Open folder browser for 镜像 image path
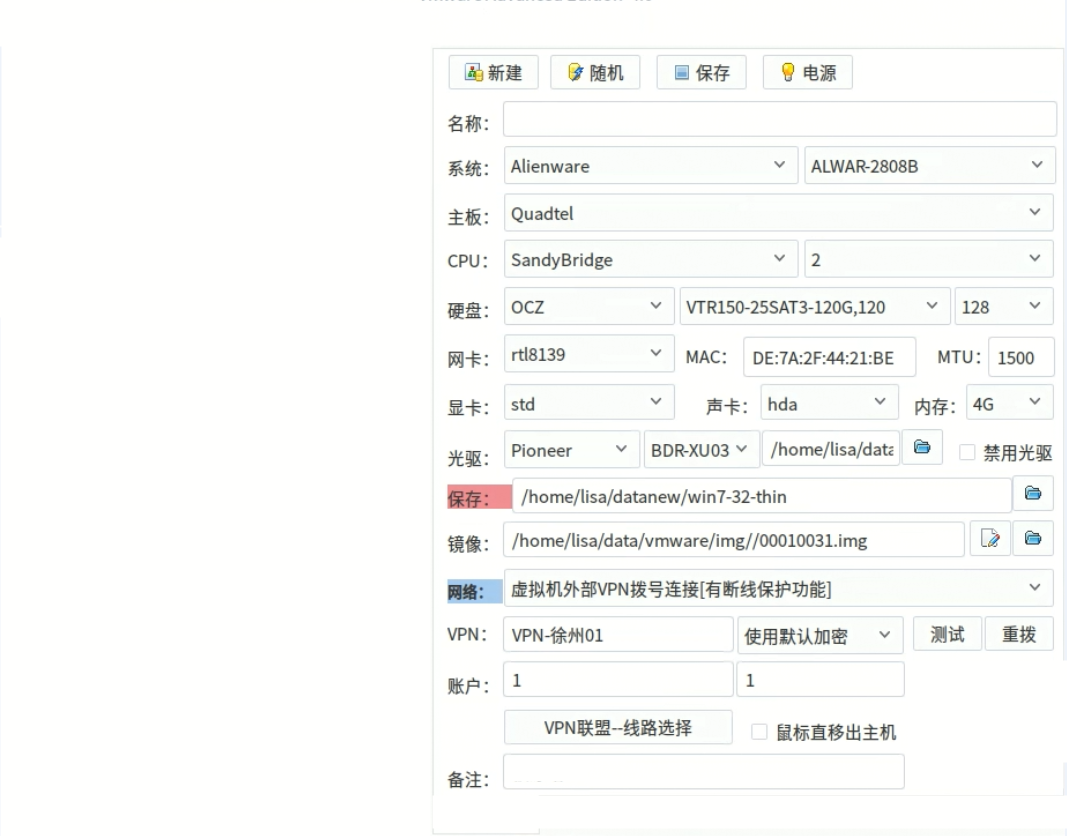The height and width of the screenshot is (836, 1067). (1034, 539)
